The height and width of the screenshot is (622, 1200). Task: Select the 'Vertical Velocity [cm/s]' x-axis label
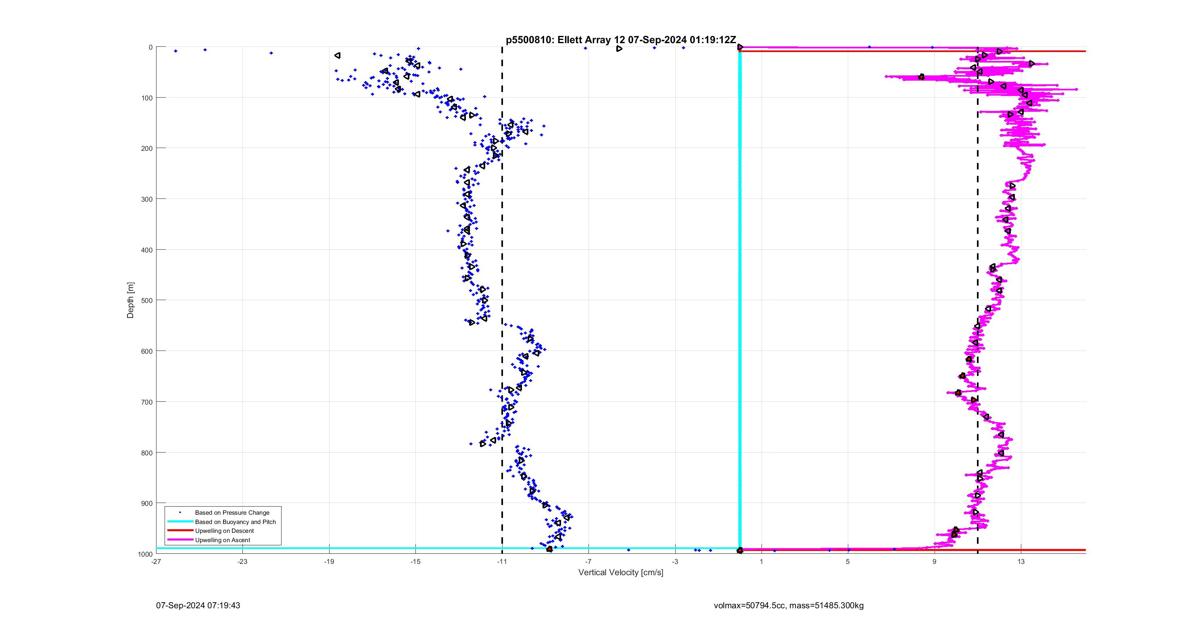tap(621, 572)
